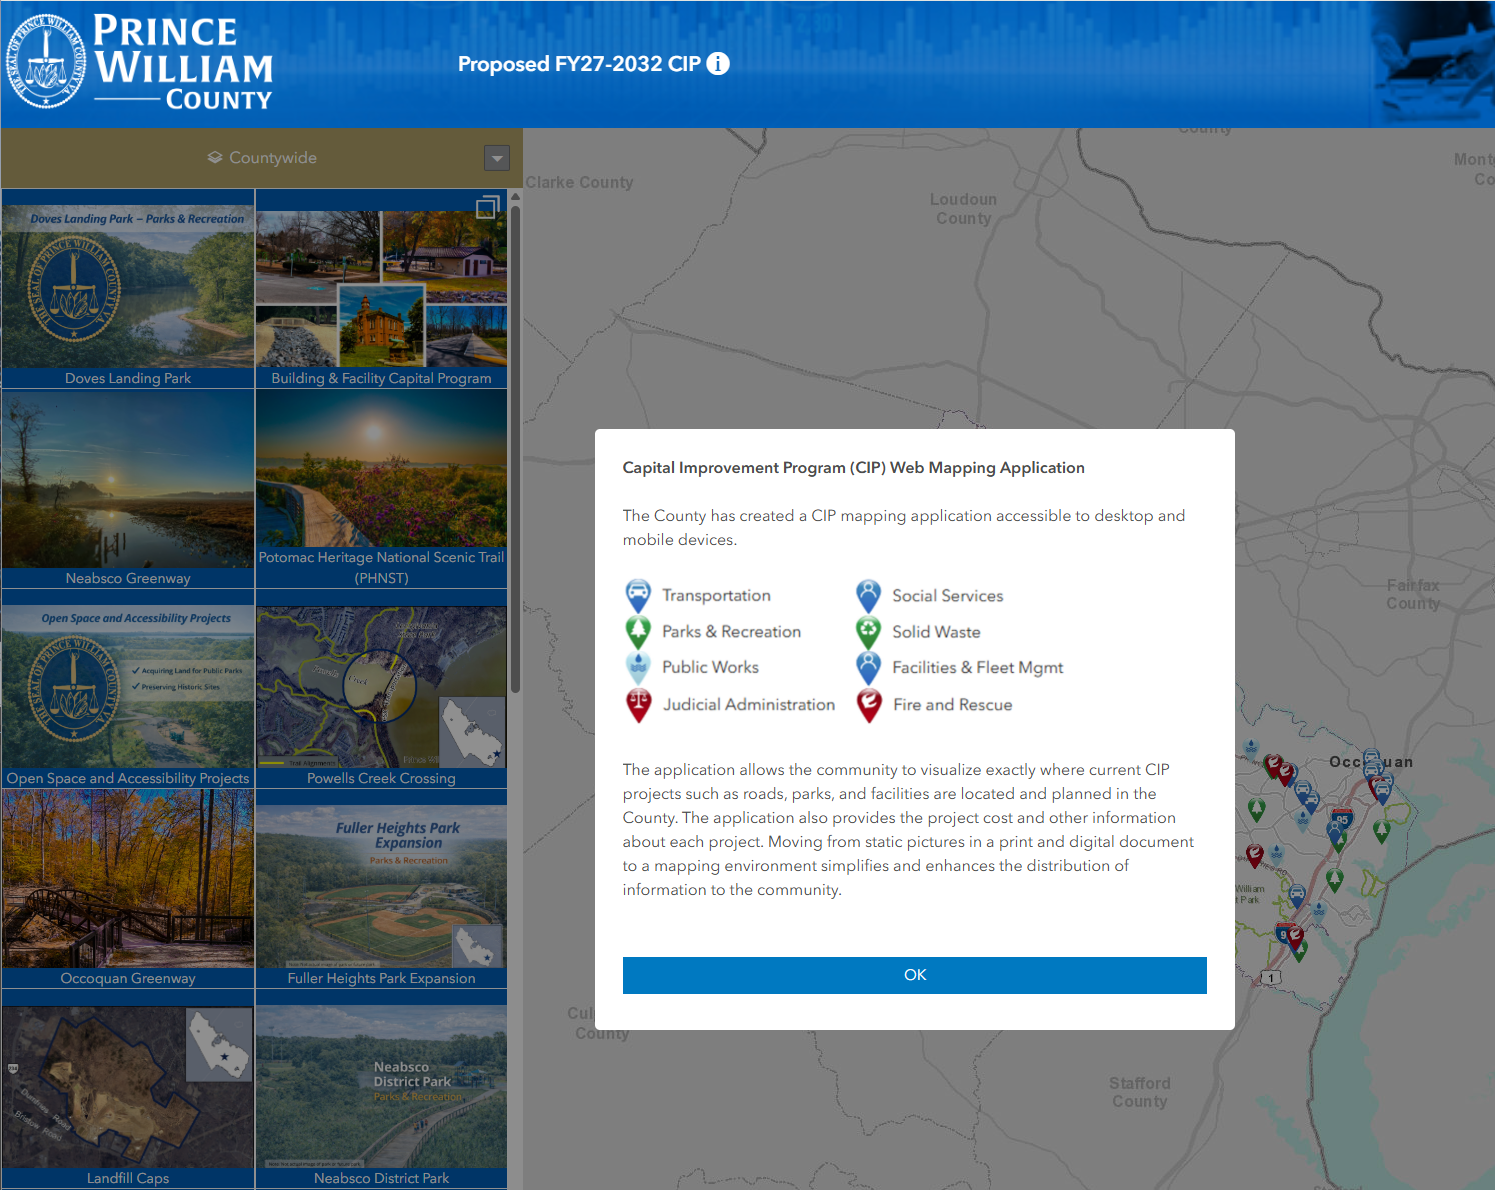The width and height of the screenshot is (1495, 1190).
Task: Select the Public Works legend pin icon
Action: [x=638, y=667]
